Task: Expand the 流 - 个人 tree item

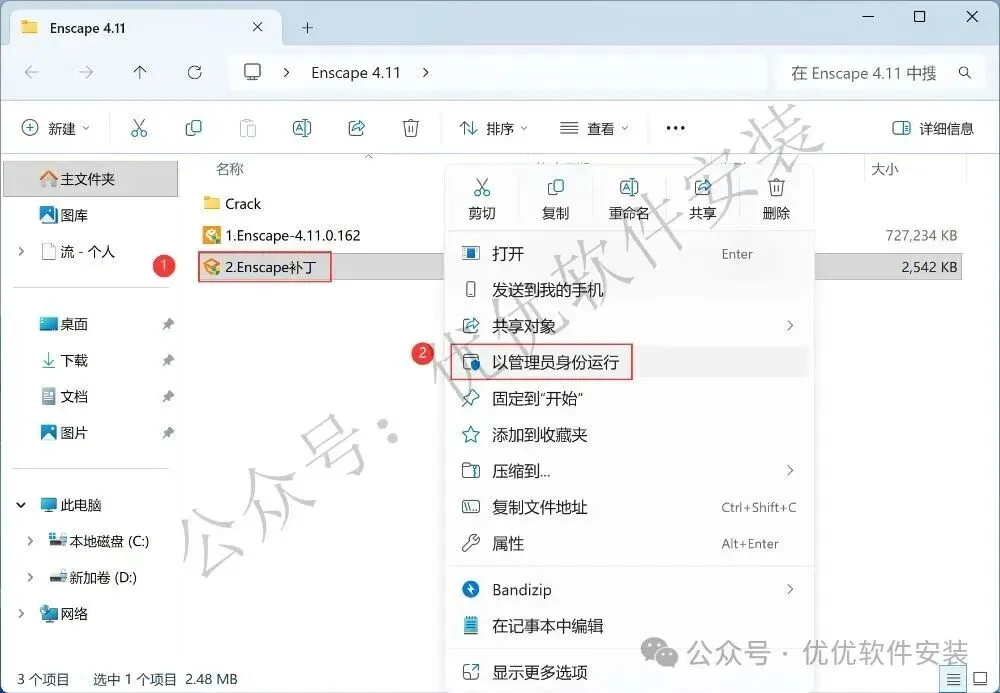Action: pyautogui.click(x=21, y=252)
